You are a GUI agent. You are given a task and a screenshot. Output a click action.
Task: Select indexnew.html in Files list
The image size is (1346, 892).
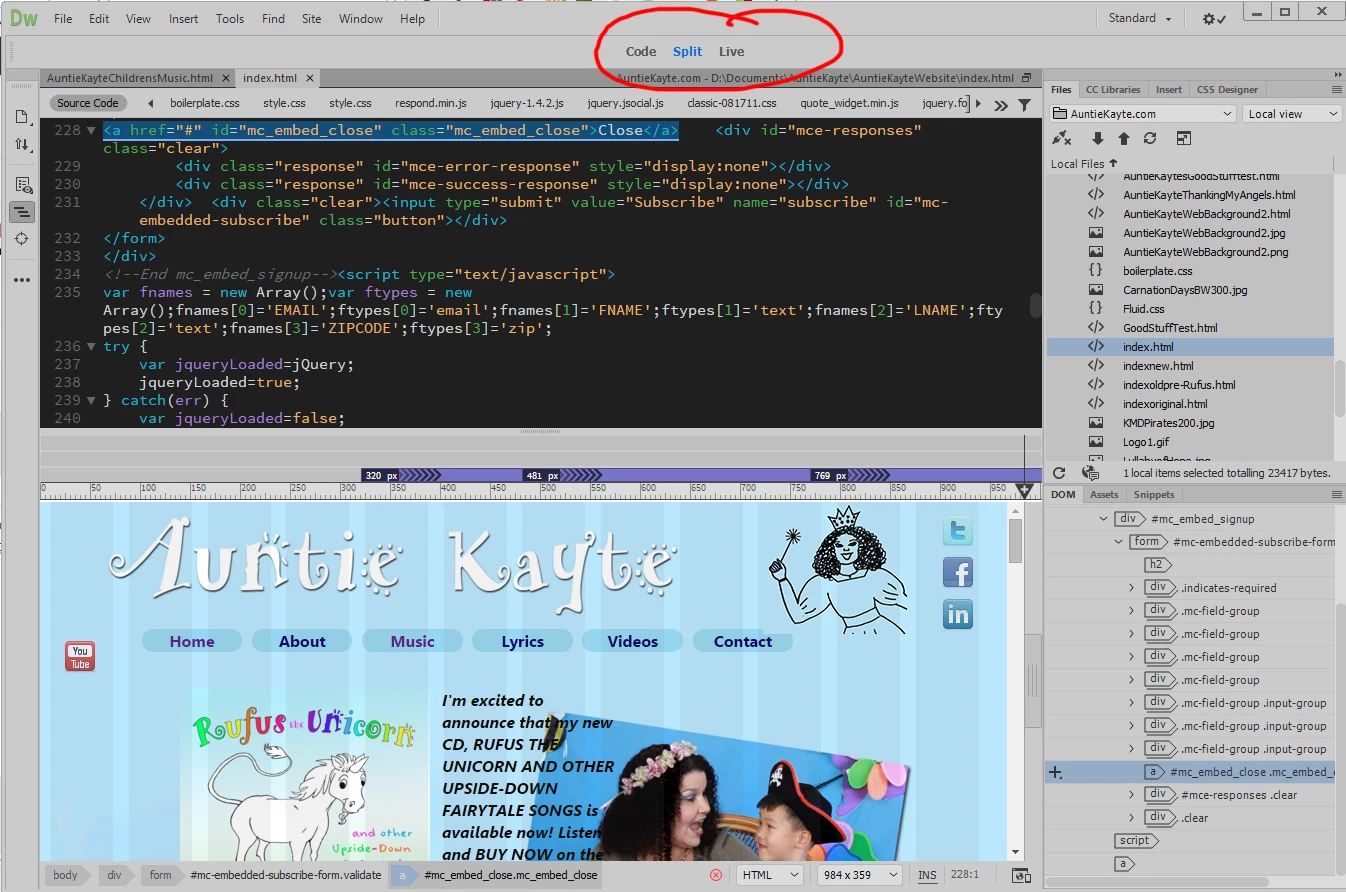coord(1157,366)
